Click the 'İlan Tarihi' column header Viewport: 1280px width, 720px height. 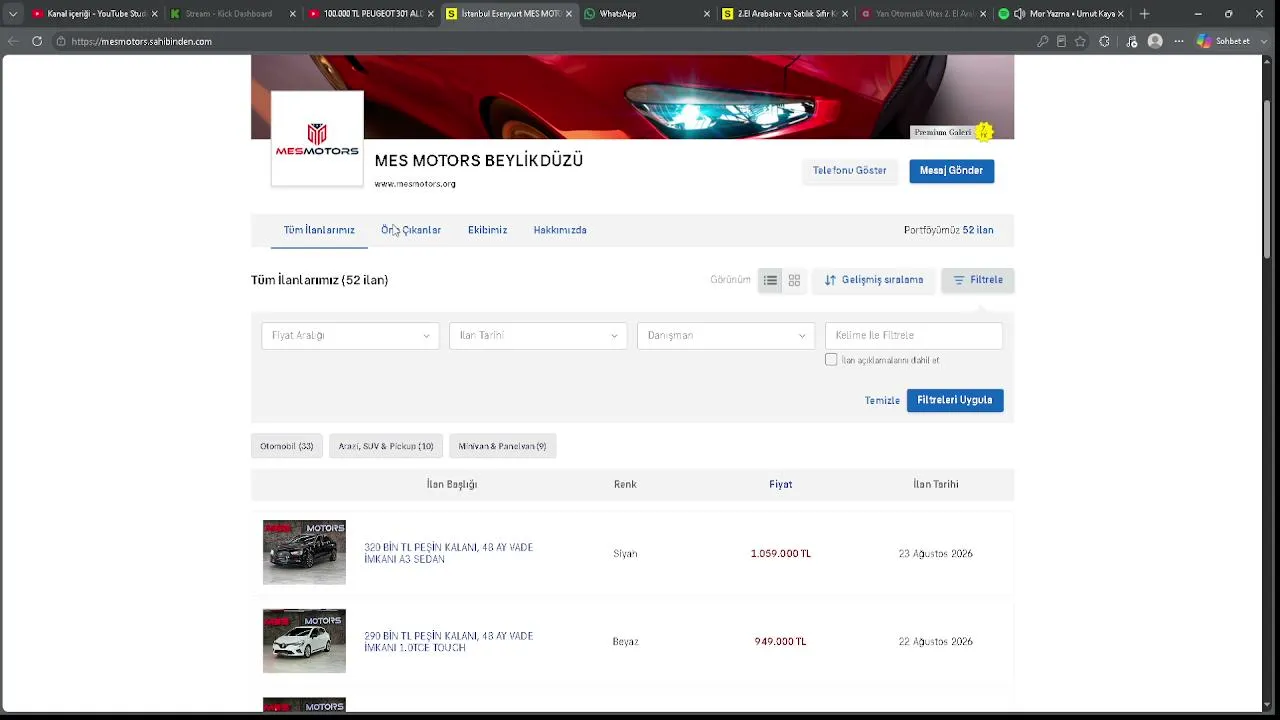(936, 484)
